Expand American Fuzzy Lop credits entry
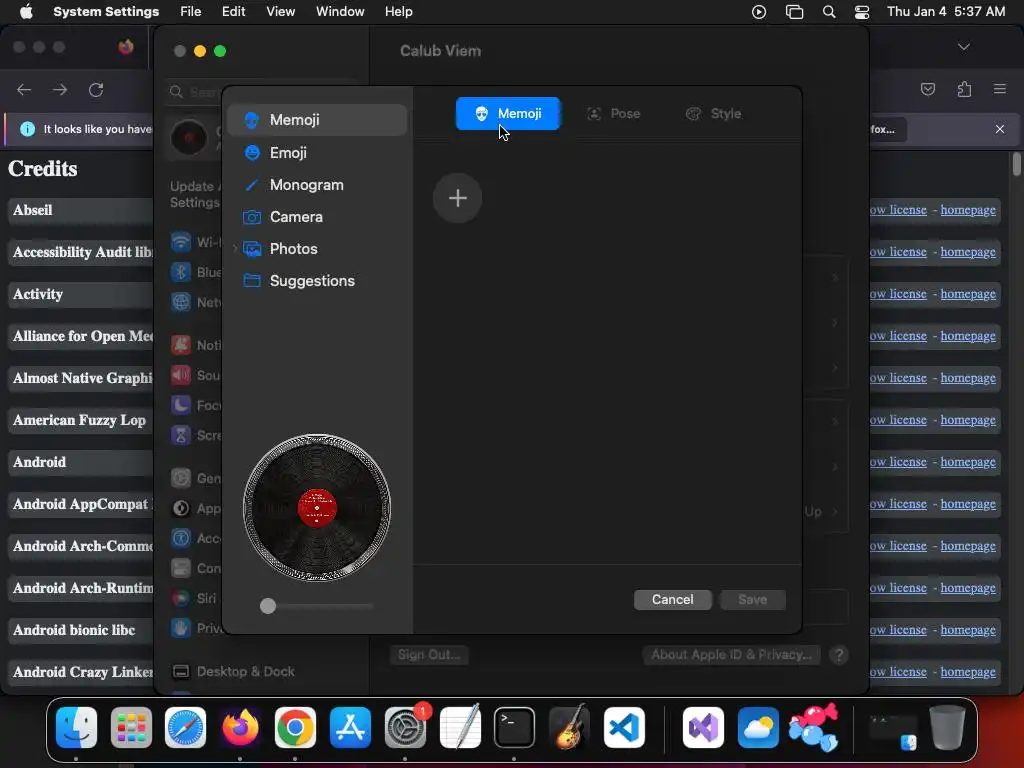 click(x=80, y=420)
